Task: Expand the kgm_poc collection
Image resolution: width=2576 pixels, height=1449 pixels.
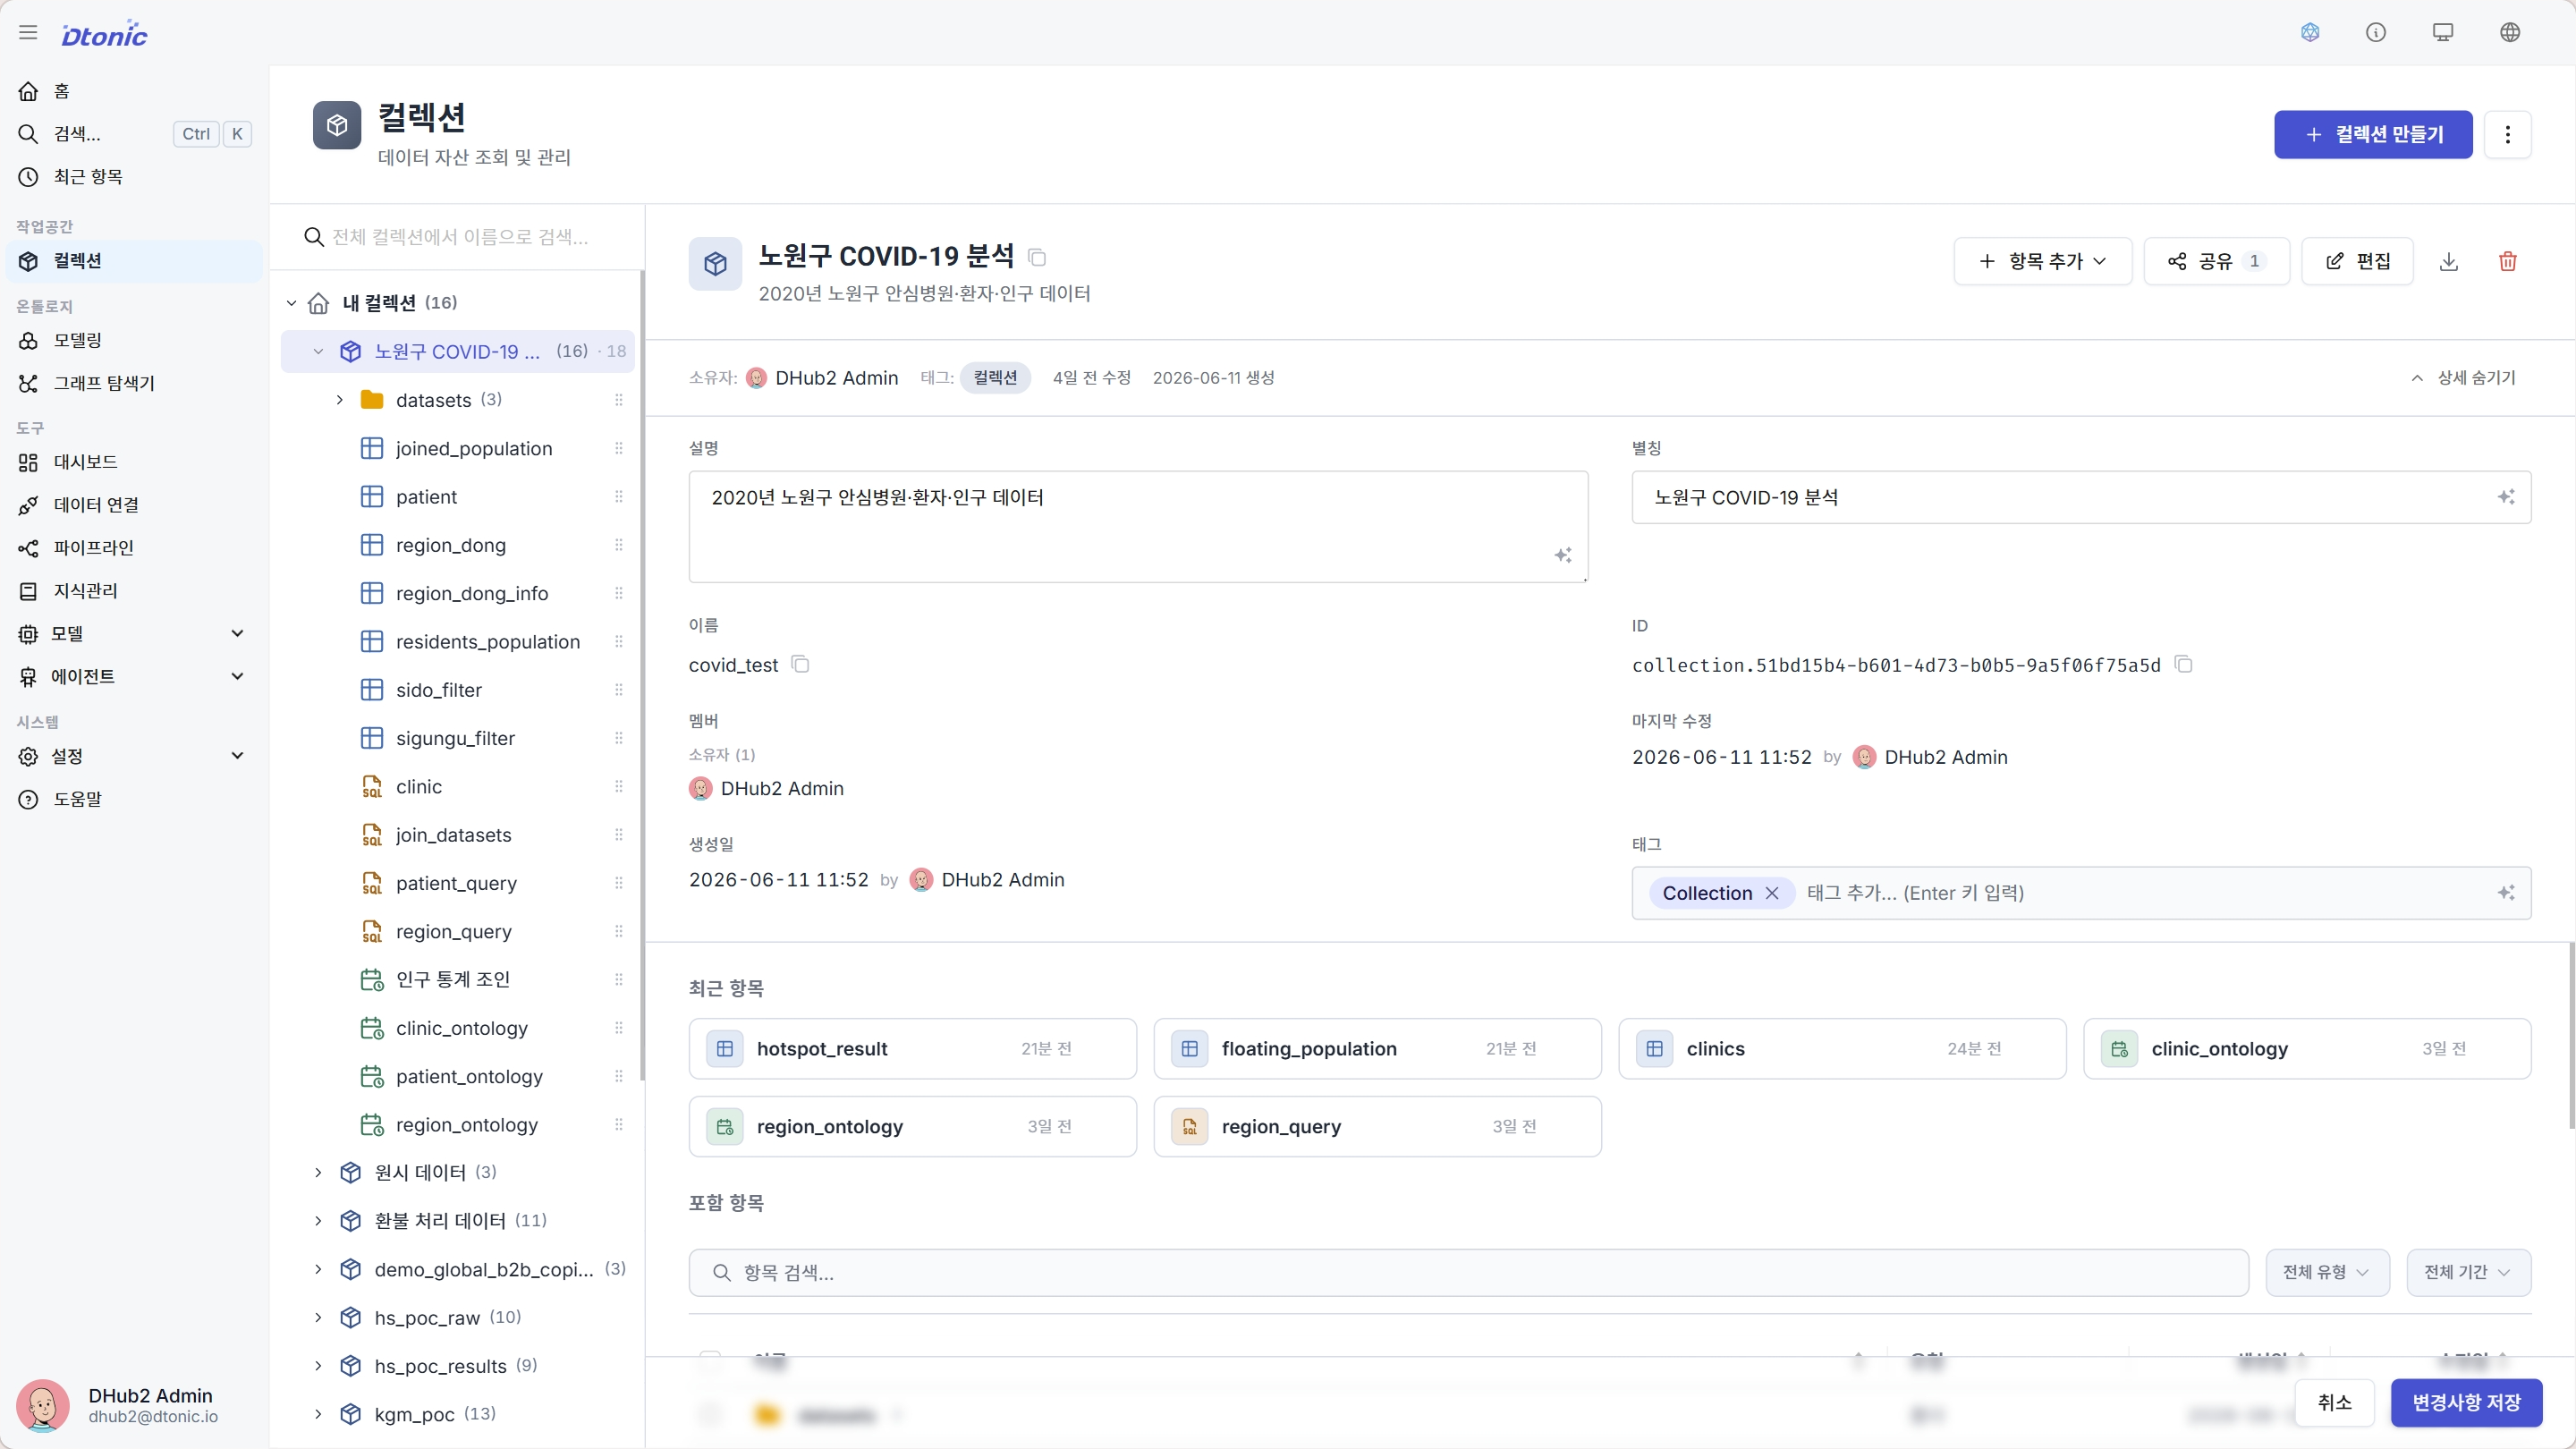Action: pos(318,1414)
